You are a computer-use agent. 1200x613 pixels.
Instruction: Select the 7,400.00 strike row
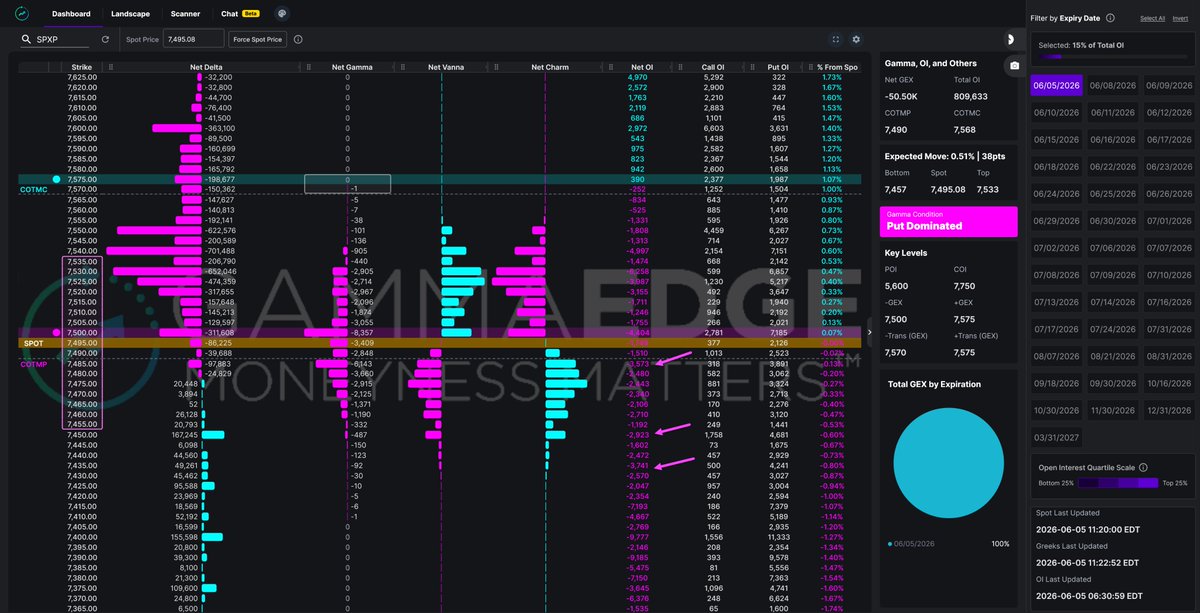tap(440, 536)
